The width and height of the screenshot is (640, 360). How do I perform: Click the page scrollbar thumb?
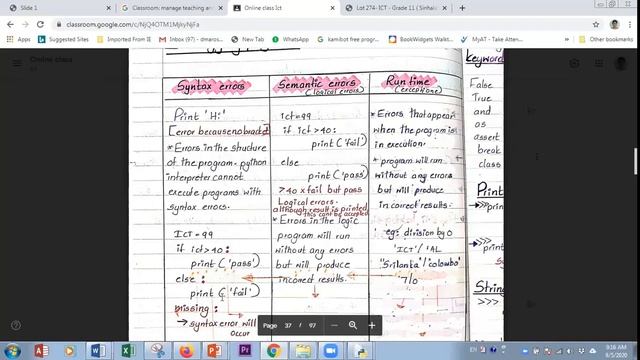635,161
